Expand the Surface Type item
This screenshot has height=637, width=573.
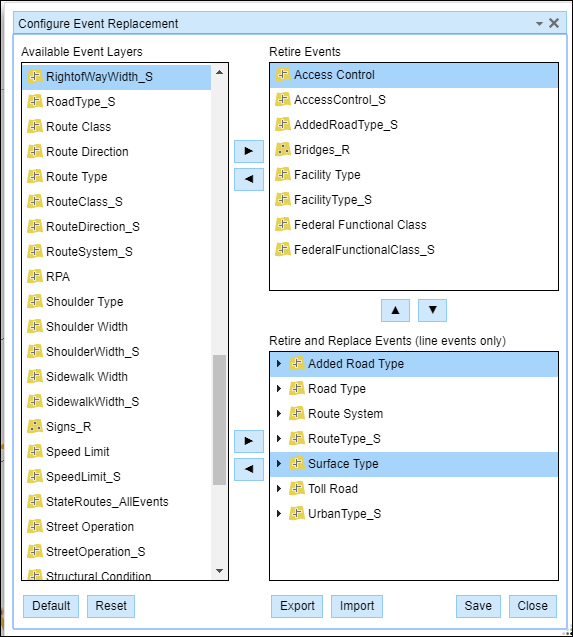click(x=279, y=464)
